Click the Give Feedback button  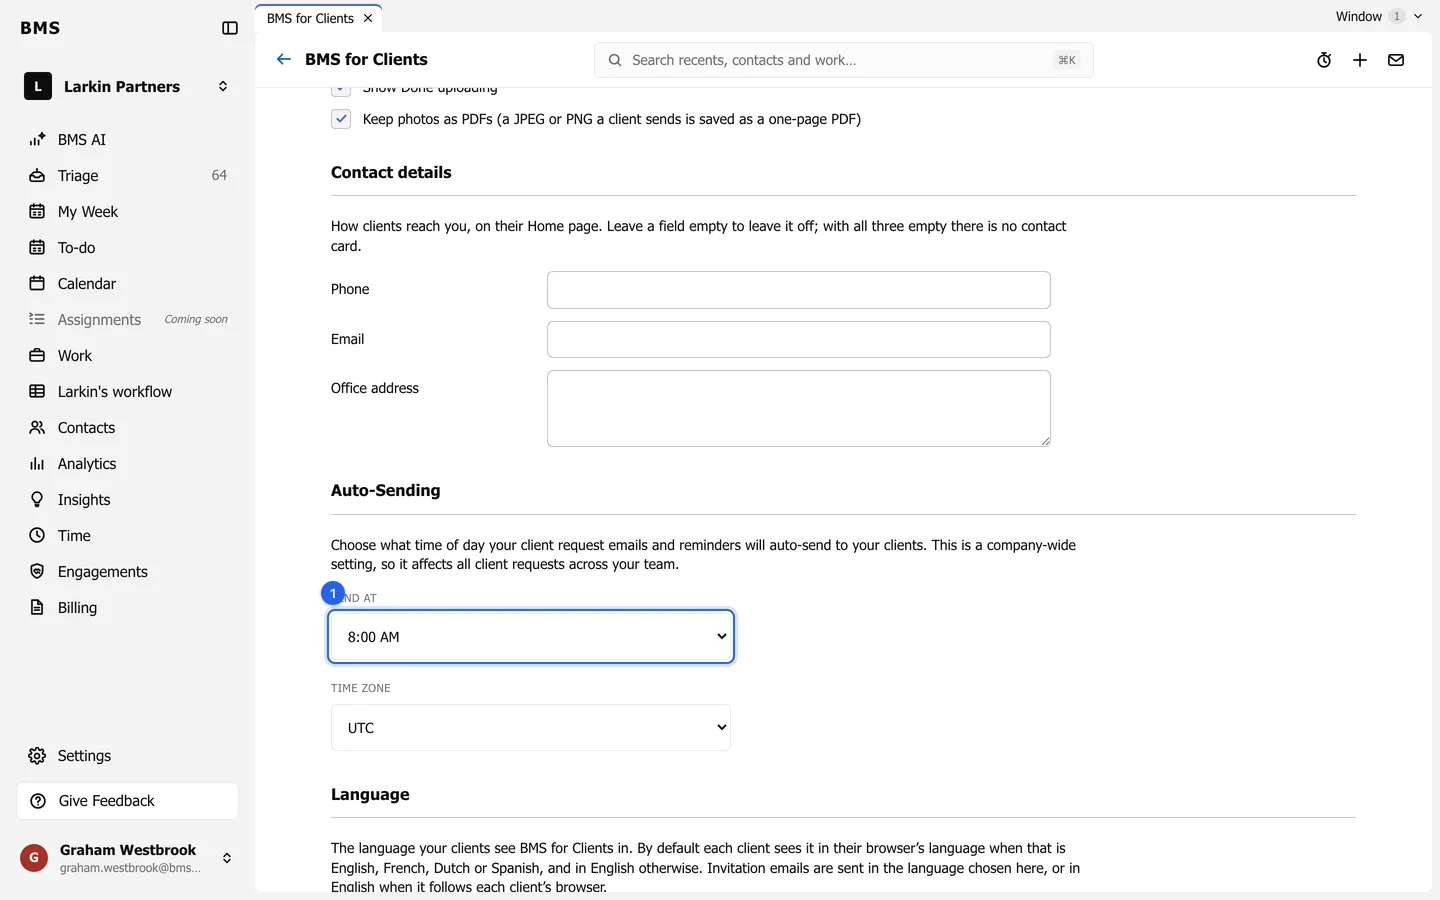(x=128, y=801)
